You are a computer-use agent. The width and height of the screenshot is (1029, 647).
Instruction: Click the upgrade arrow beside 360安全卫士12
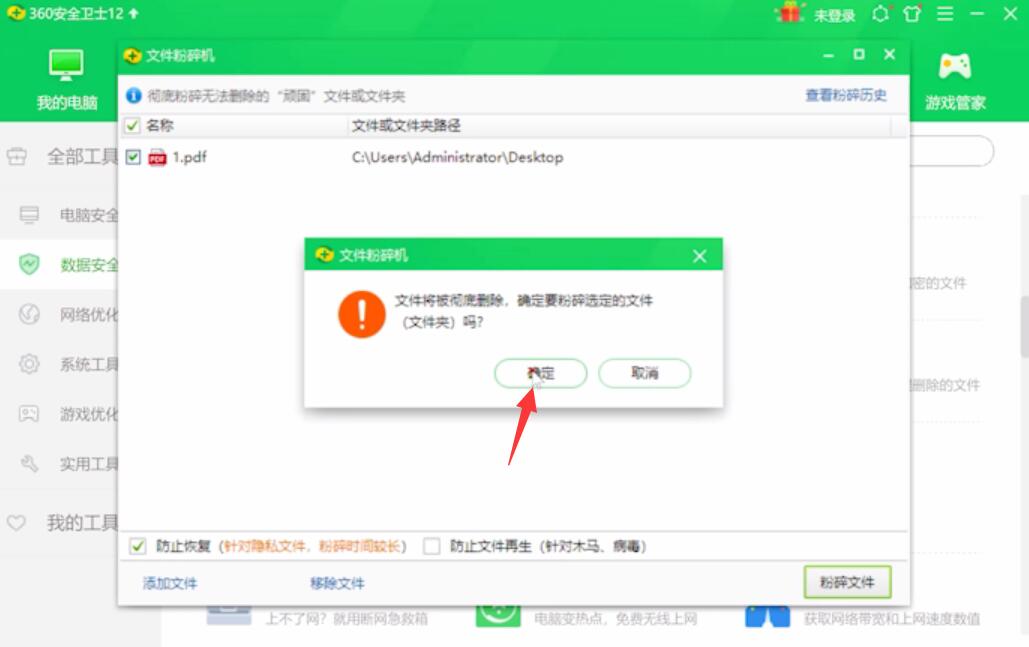(133, 13)
